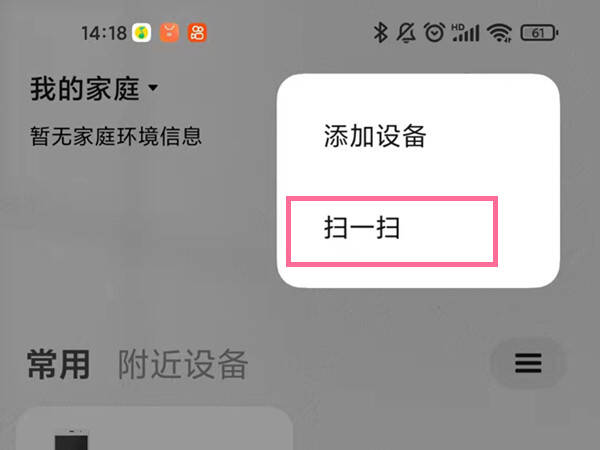Tap the muted bell silent mode icon
This screenshot has width=600, height=450.
point(406,33)
